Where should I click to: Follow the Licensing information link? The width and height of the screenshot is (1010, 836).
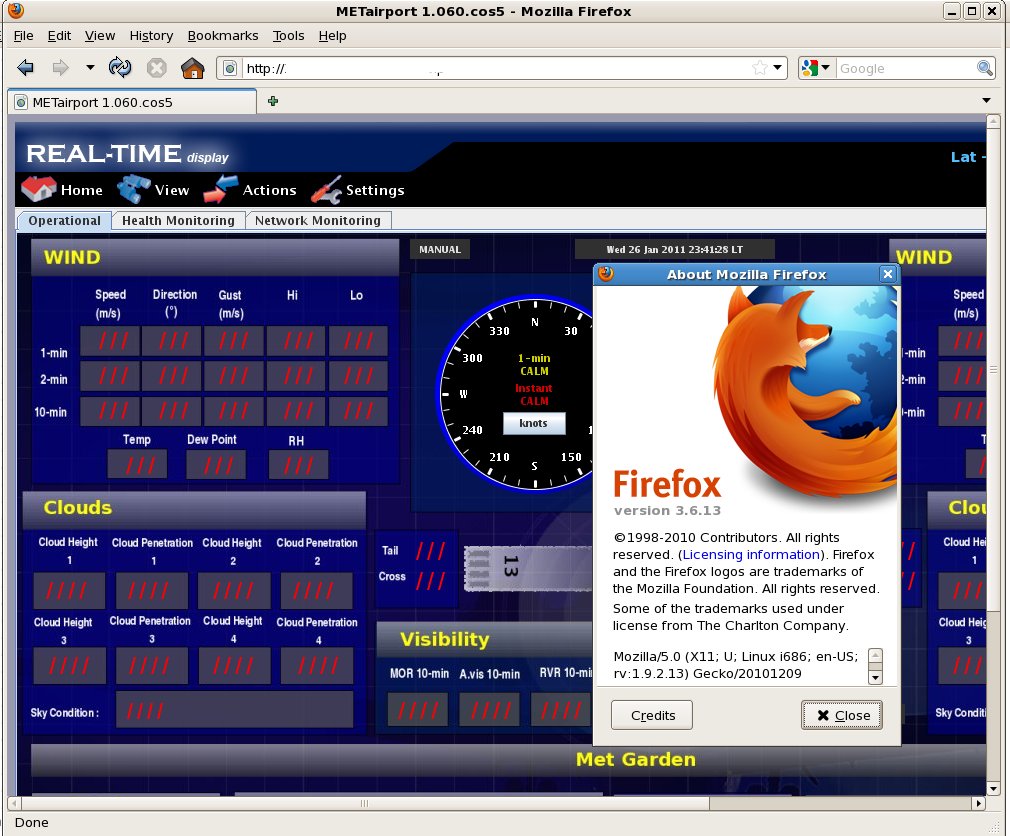[751, 554]
